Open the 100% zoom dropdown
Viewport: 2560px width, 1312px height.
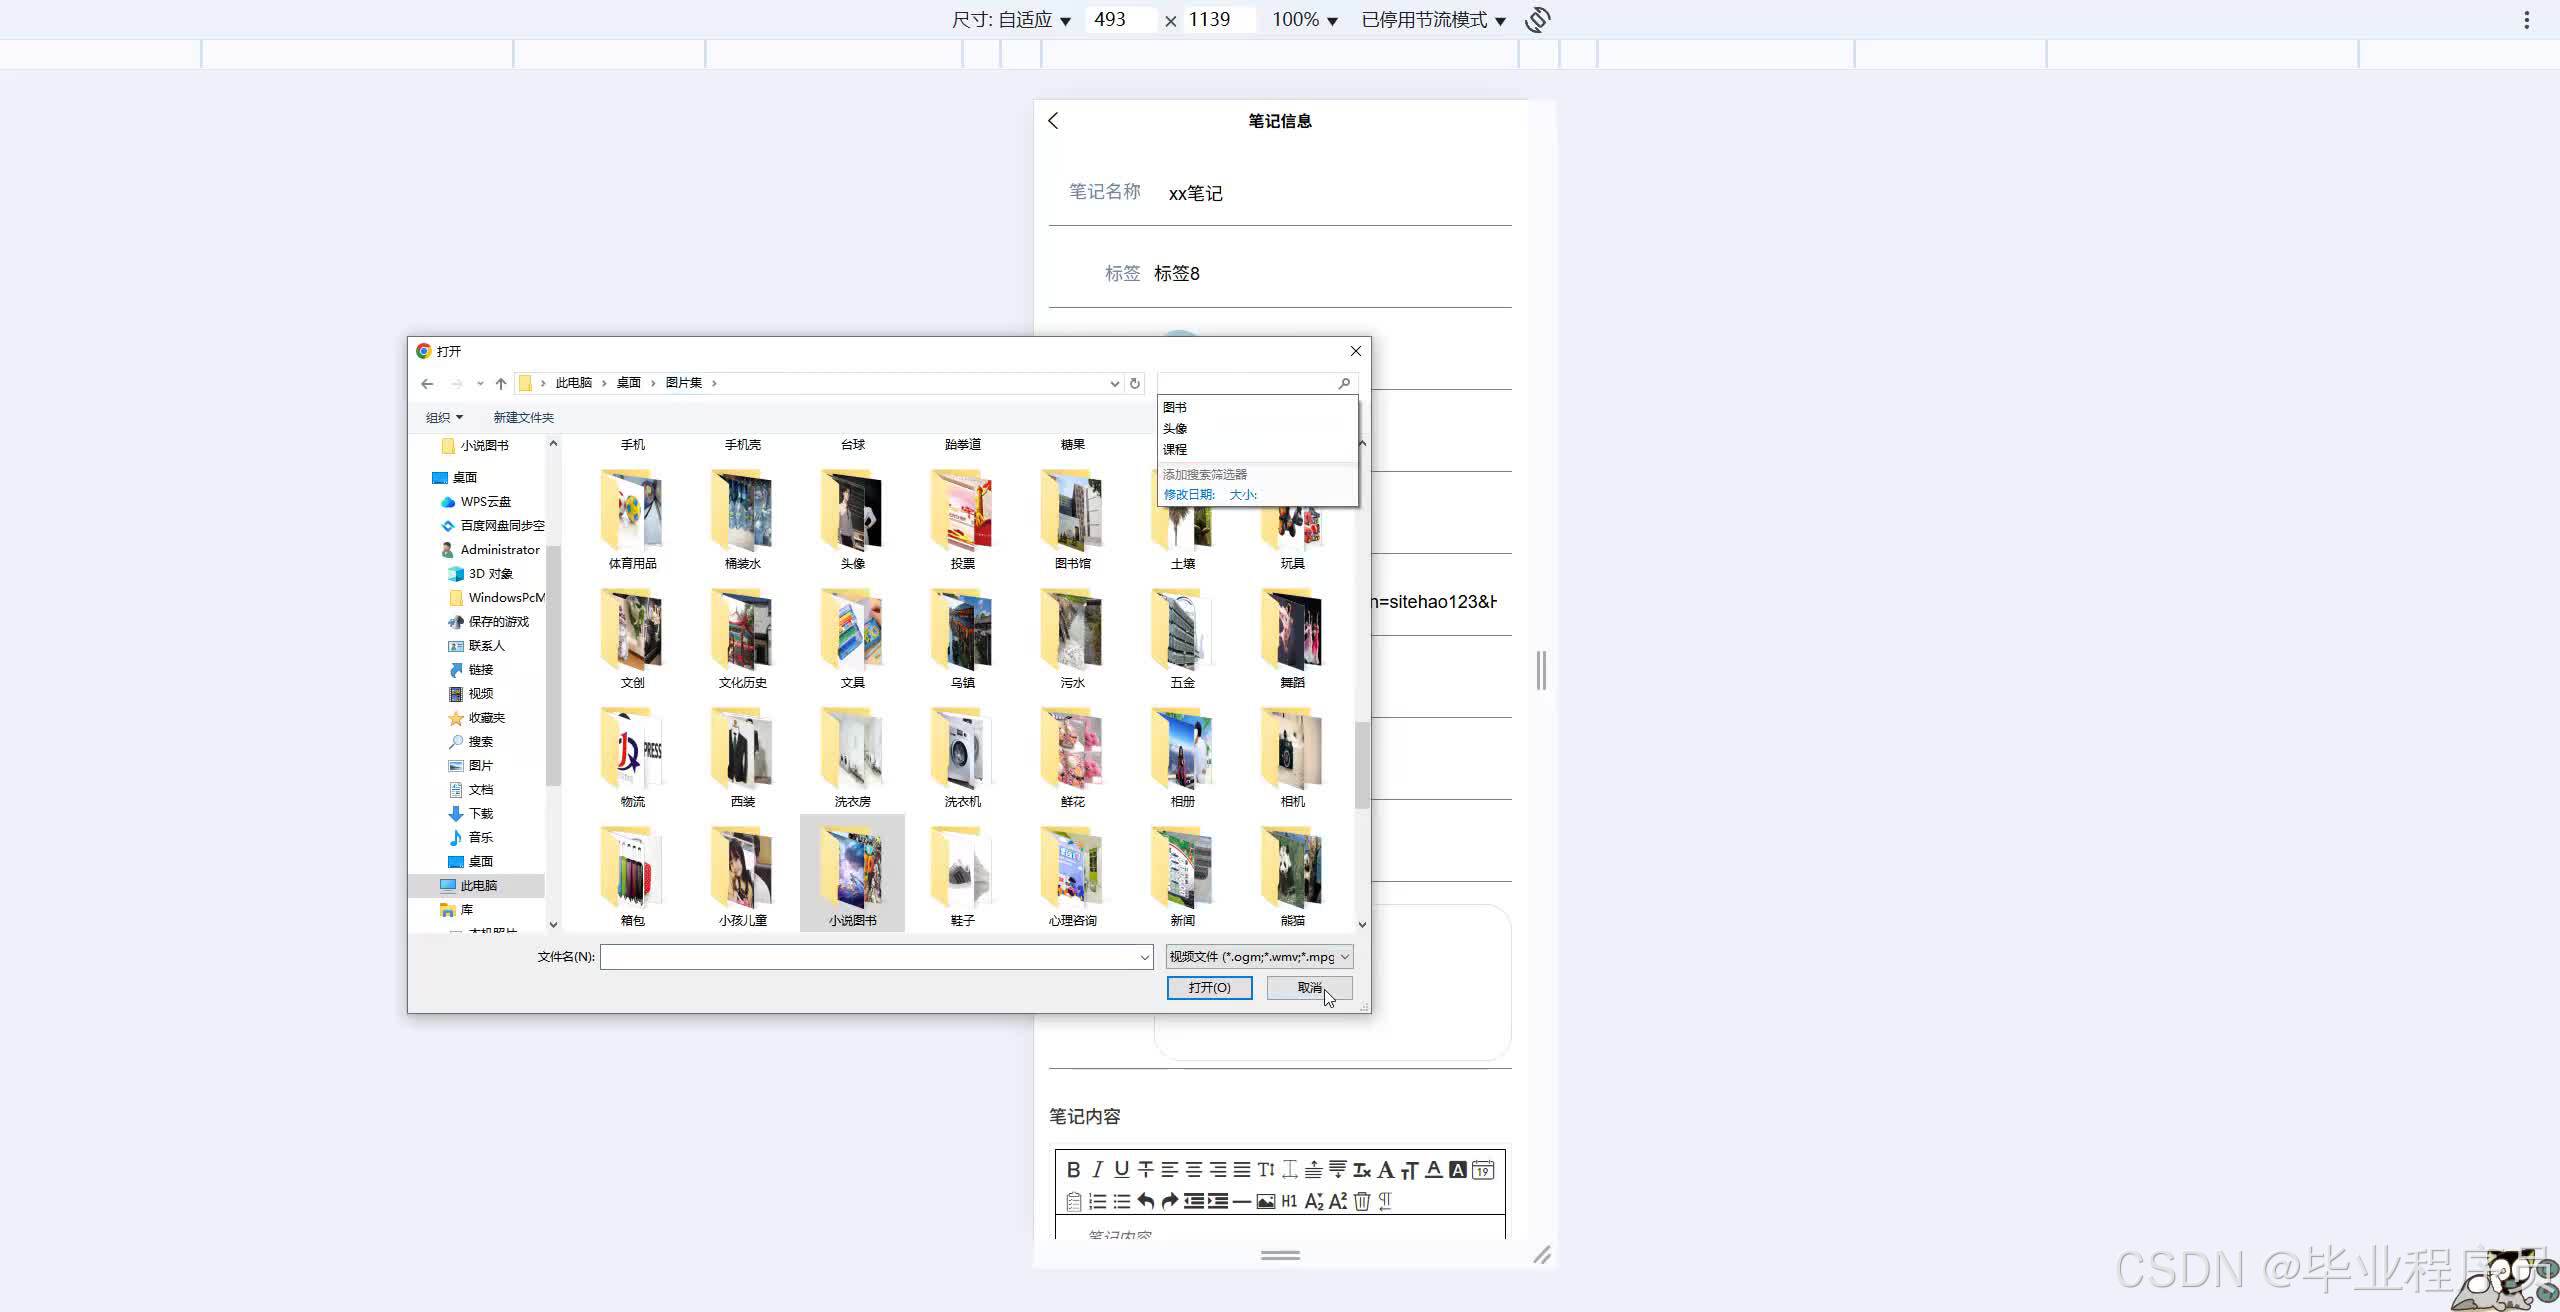point(1304,20)
